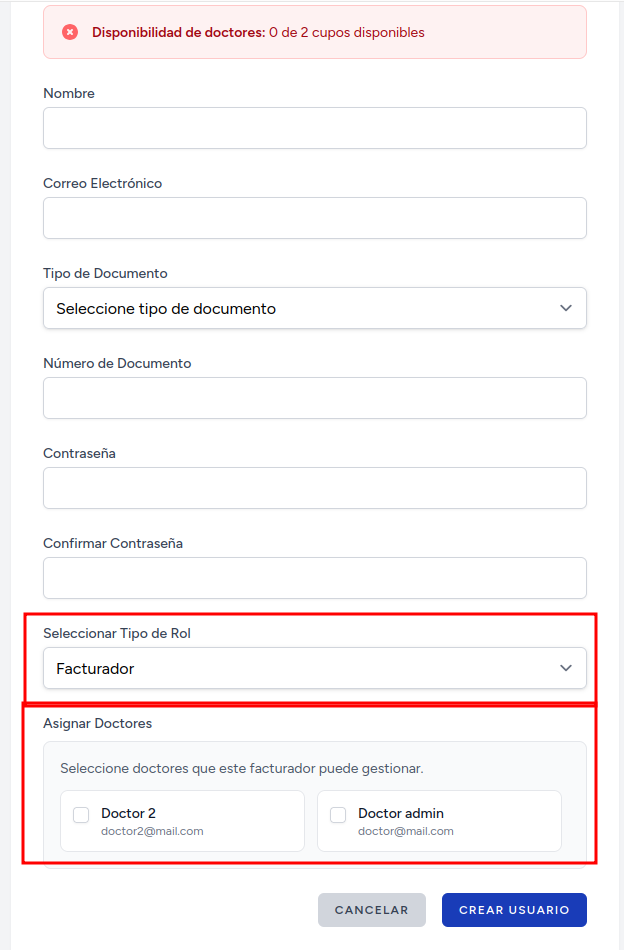Click the red error icon in availability banner

[x=70, y=31]
